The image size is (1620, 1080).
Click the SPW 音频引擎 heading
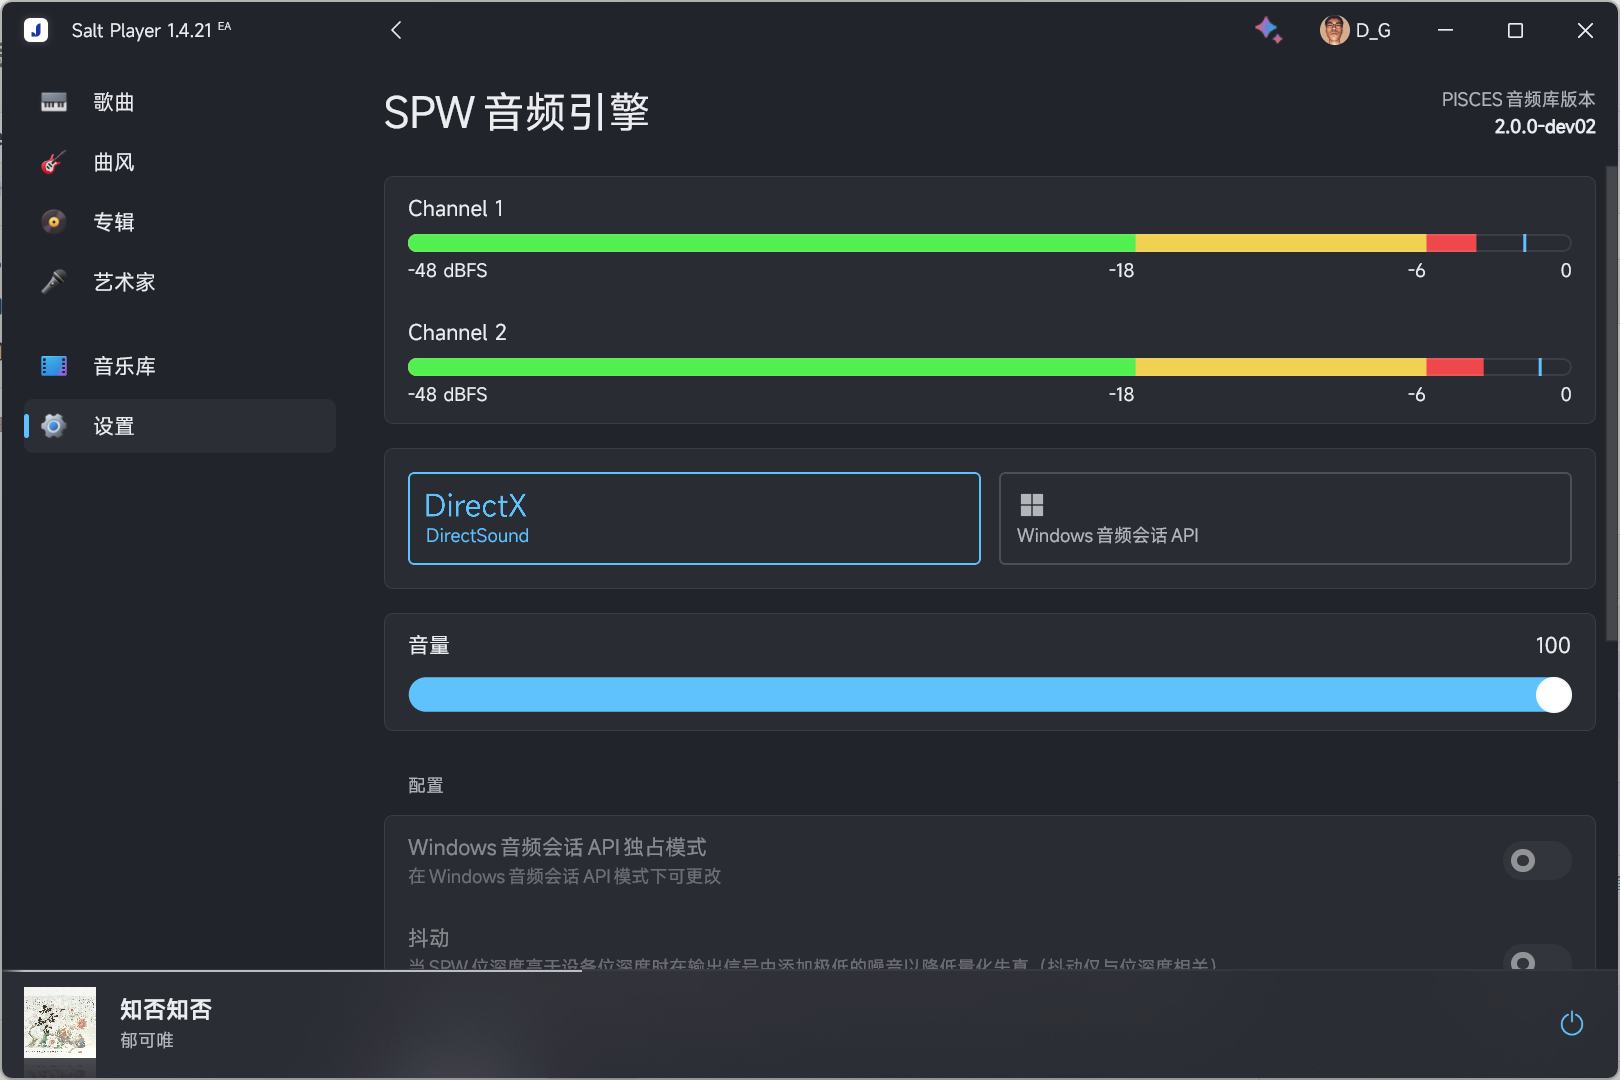[517, 112]
